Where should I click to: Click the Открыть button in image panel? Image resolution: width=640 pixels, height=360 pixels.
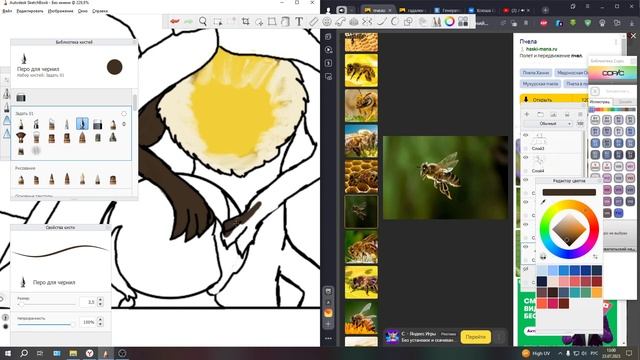(554, 99)
